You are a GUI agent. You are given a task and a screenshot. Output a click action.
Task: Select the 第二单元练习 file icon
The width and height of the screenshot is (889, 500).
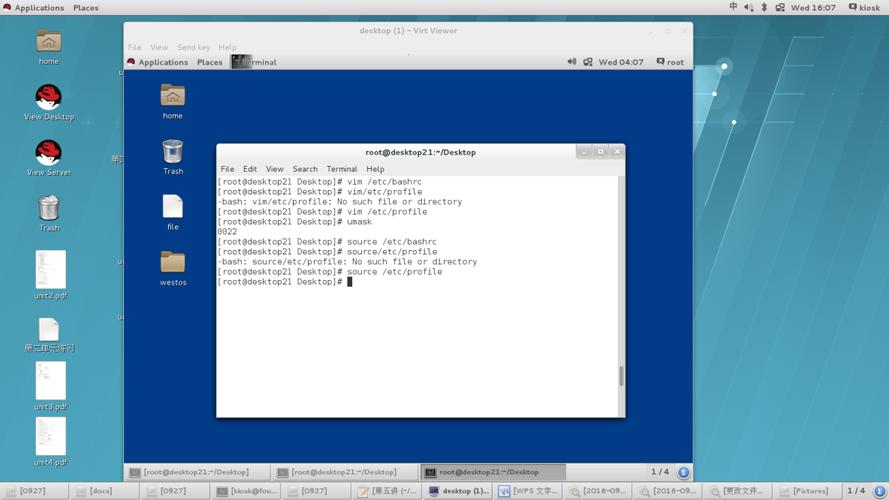tap(49, 334)
